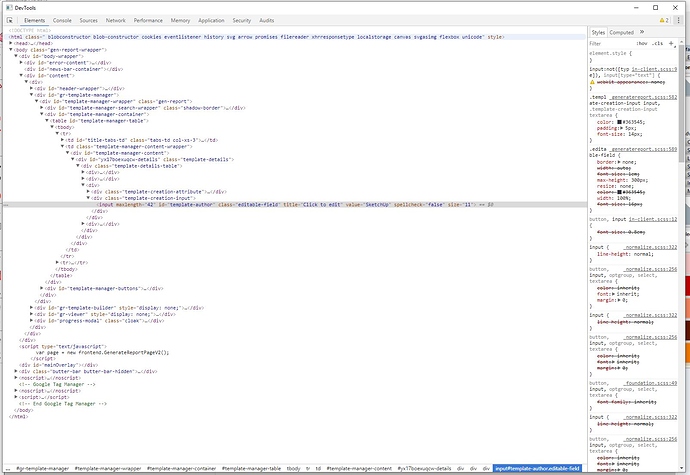
Task: Open the color swatch for color #363545 in template-creation-input rule
Action: (619, 122)
